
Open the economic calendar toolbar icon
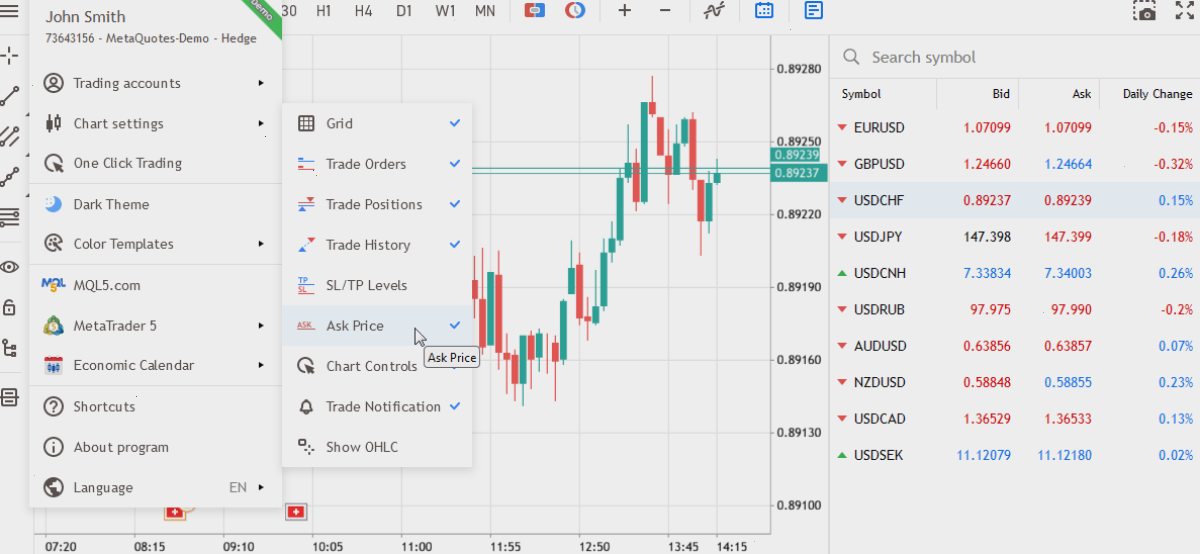[764, 10]
